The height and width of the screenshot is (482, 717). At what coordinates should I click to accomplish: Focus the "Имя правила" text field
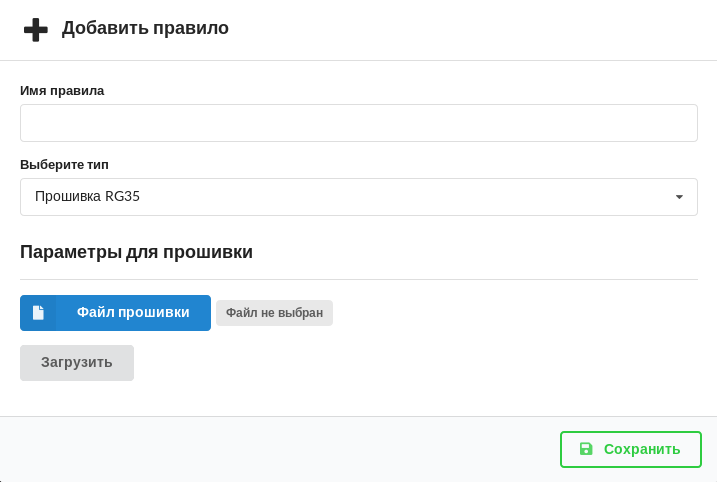[x=358, y=123]
